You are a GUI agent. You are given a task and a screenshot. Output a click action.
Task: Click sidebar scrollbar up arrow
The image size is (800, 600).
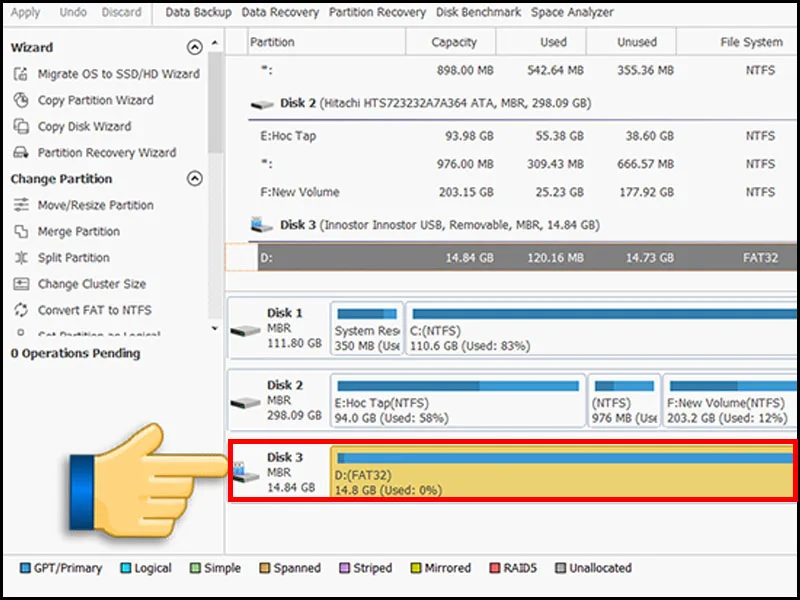click(215, 43)
